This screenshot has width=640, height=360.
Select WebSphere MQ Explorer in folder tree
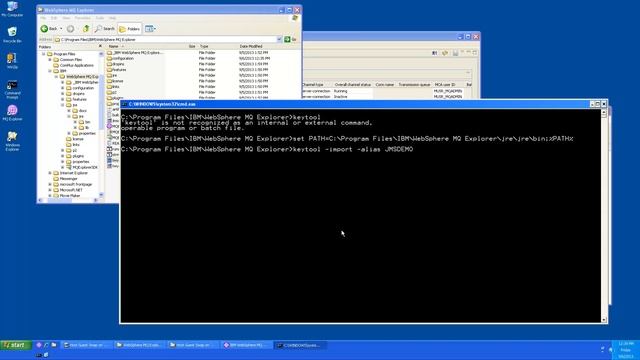pos(82,77)
